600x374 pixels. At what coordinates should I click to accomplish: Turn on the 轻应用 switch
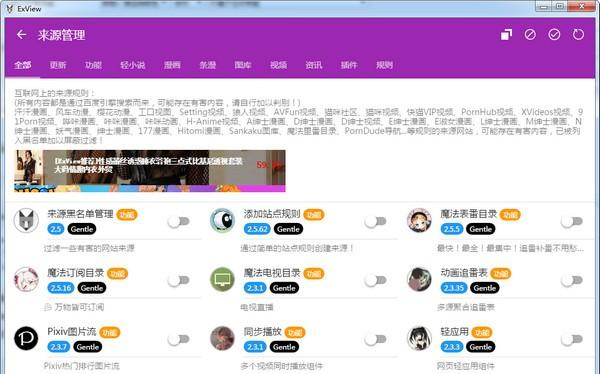572,339
